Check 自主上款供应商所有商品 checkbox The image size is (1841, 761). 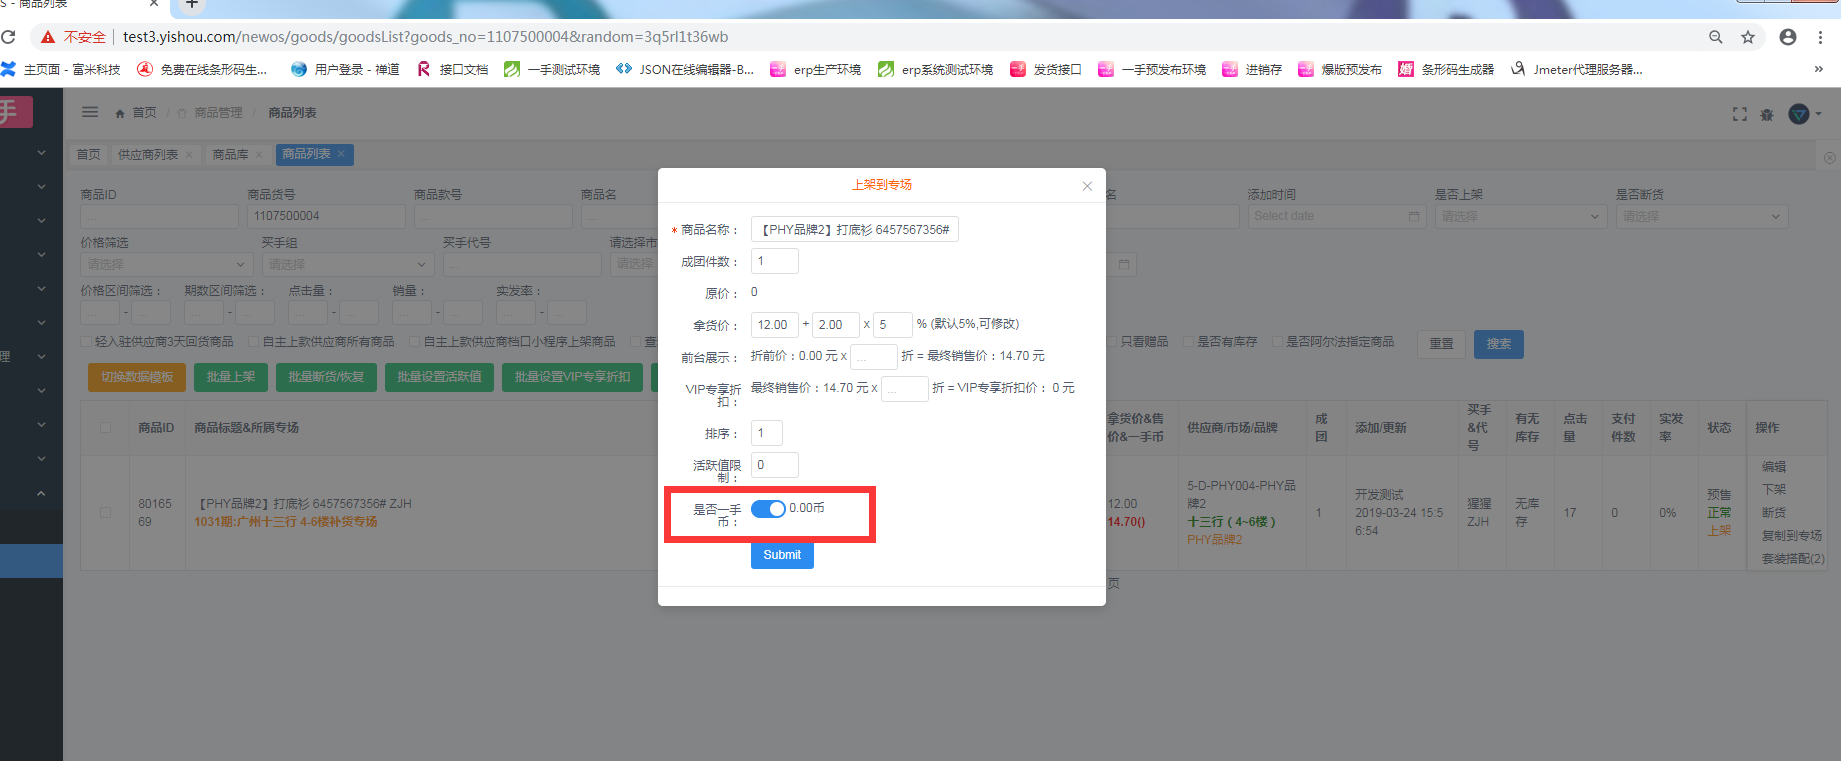tap(254, 342)
